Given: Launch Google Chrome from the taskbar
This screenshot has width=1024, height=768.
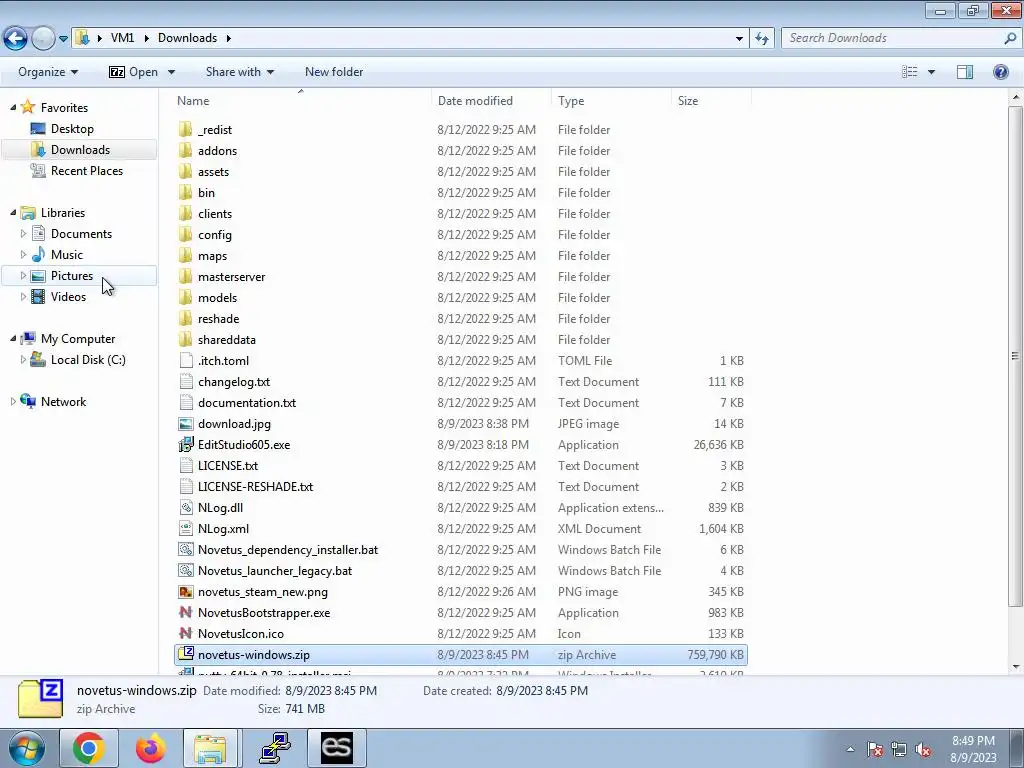Looking at the screenshot, I should tap(89, 748).
